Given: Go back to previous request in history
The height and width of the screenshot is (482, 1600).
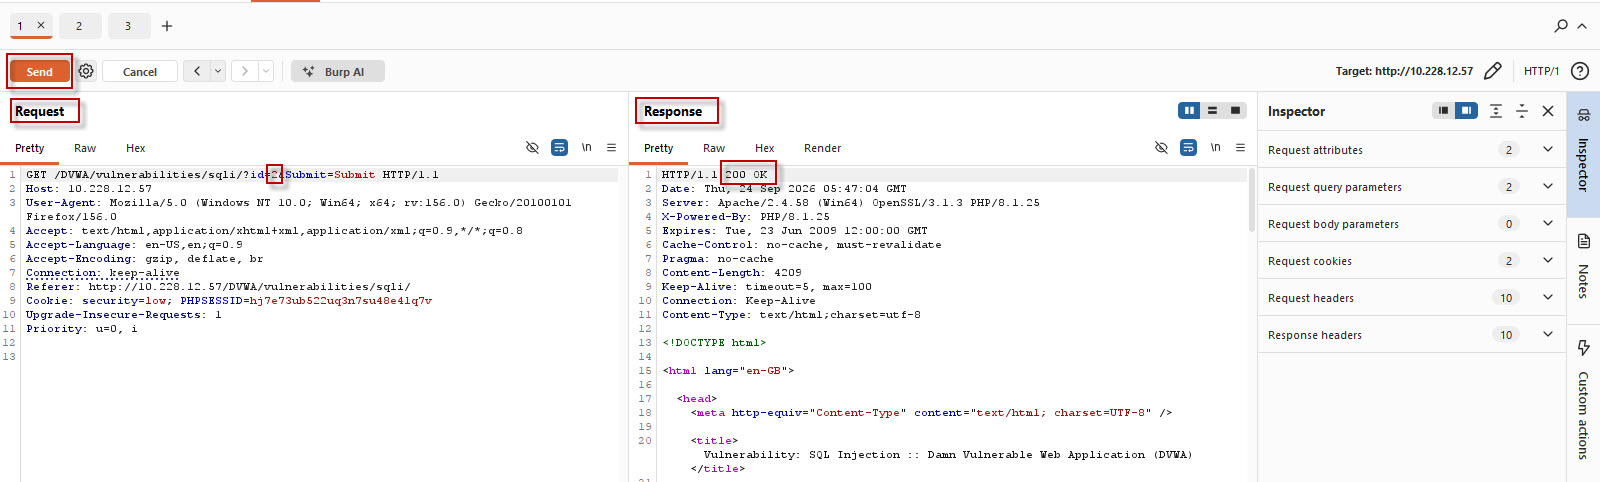Looking at the screenshot, I should 197,71.
